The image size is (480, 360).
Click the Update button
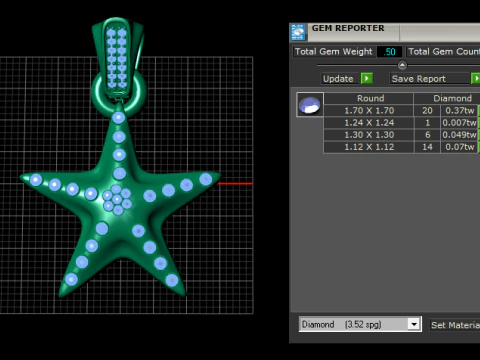341,79
